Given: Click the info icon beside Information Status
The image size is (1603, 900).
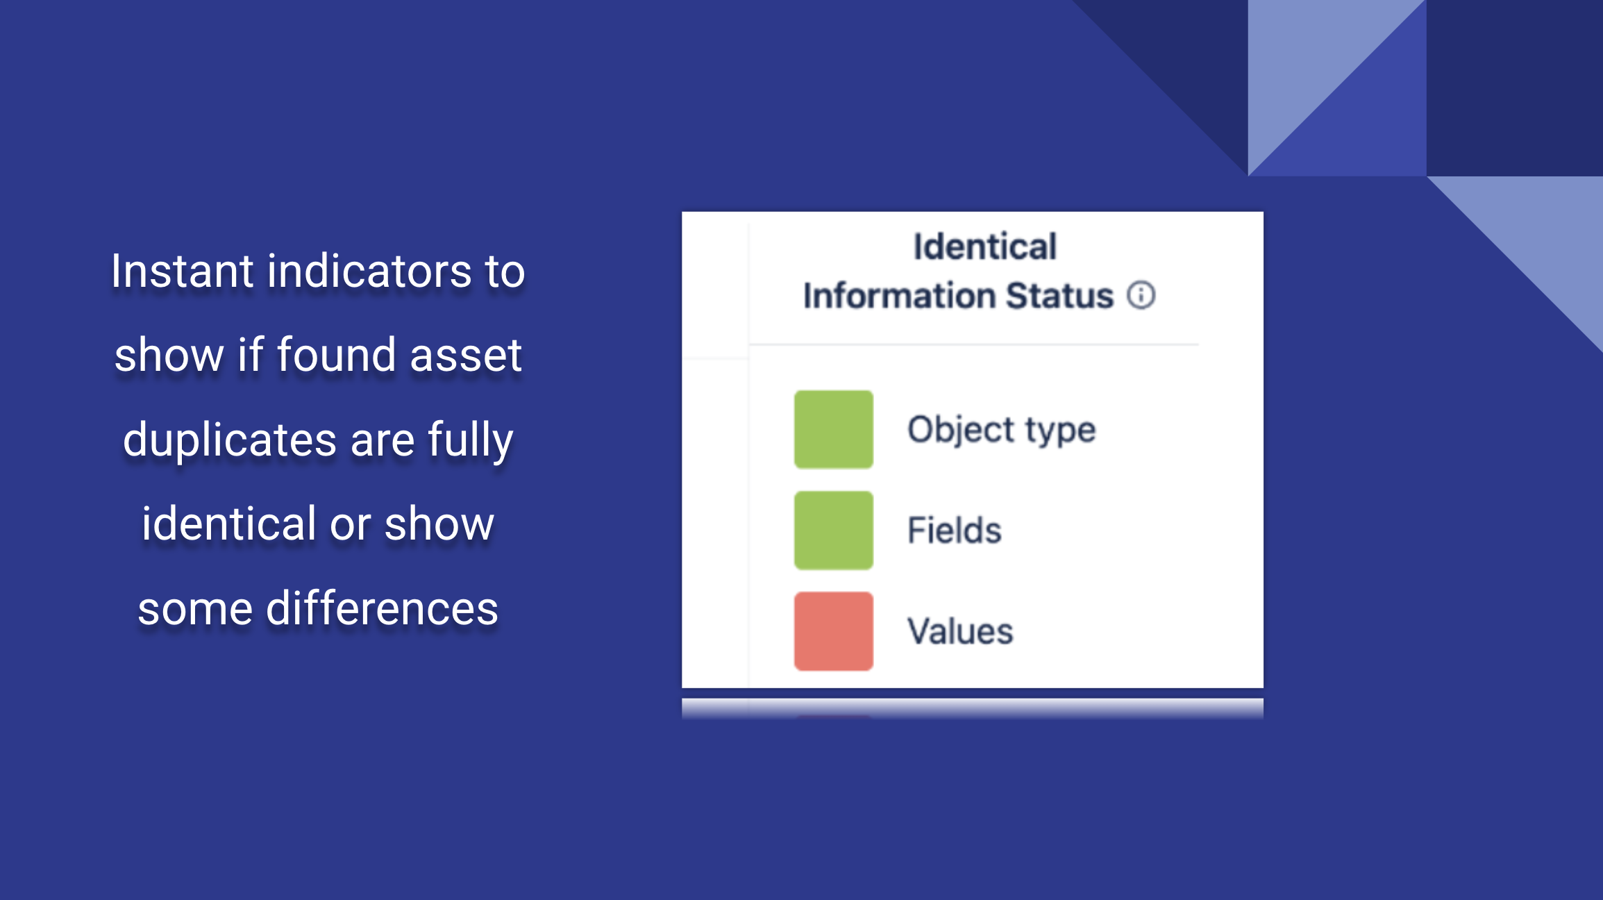Looking at the screenshot, I should click(1141, 295).
